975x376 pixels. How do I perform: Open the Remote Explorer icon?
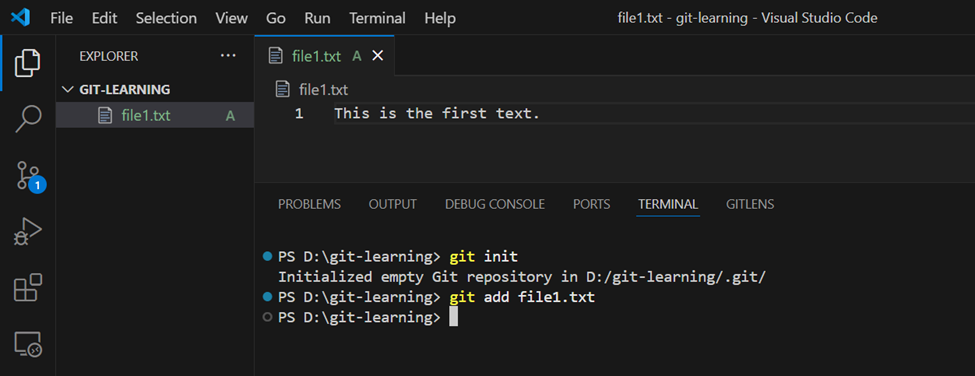point(28,345)
